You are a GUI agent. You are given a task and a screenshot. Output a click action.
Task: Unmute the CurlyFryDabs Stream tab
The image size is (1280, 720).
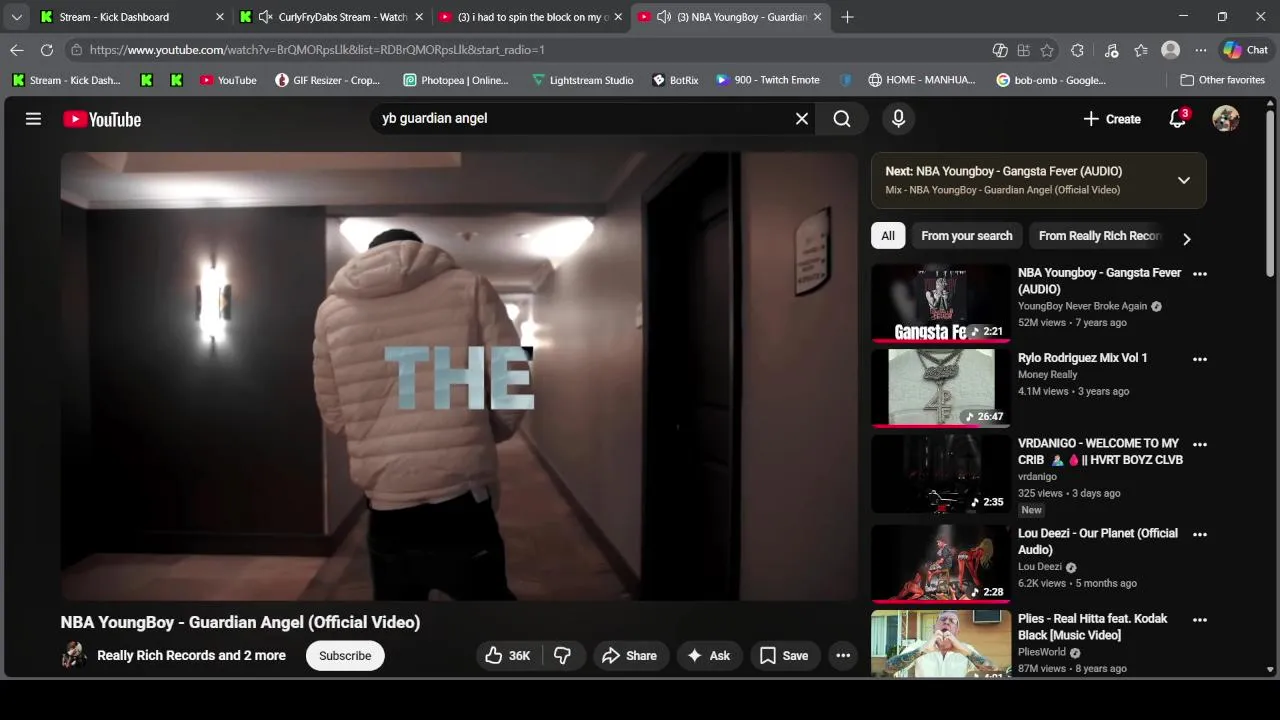(x=265, y=17)
